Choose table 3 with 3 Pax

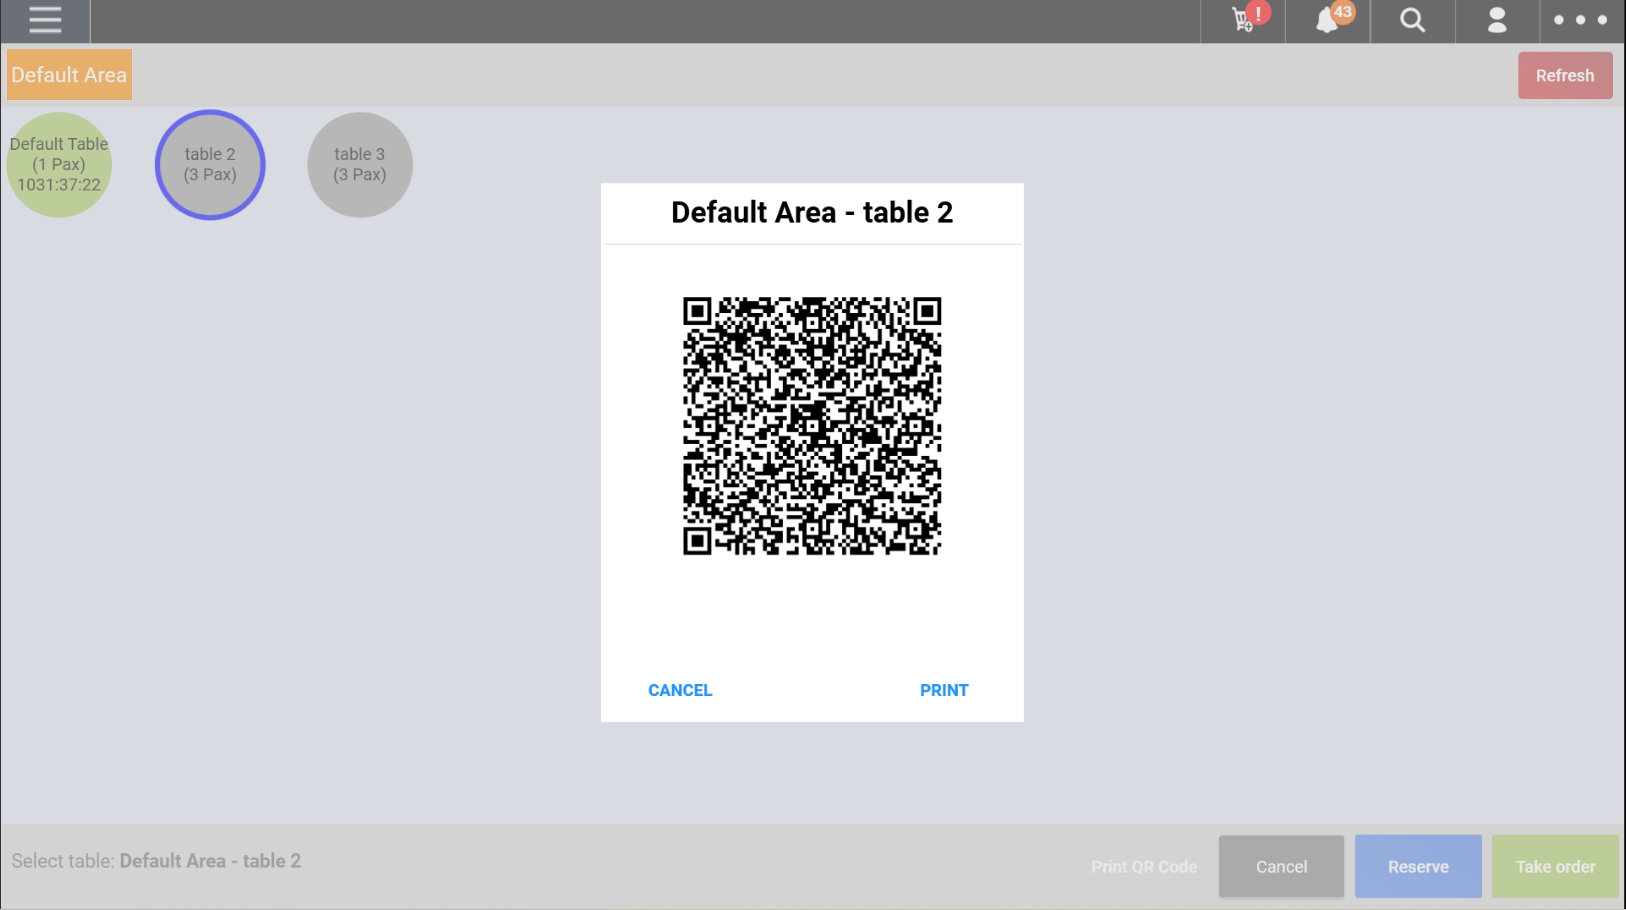click(360, 165)
